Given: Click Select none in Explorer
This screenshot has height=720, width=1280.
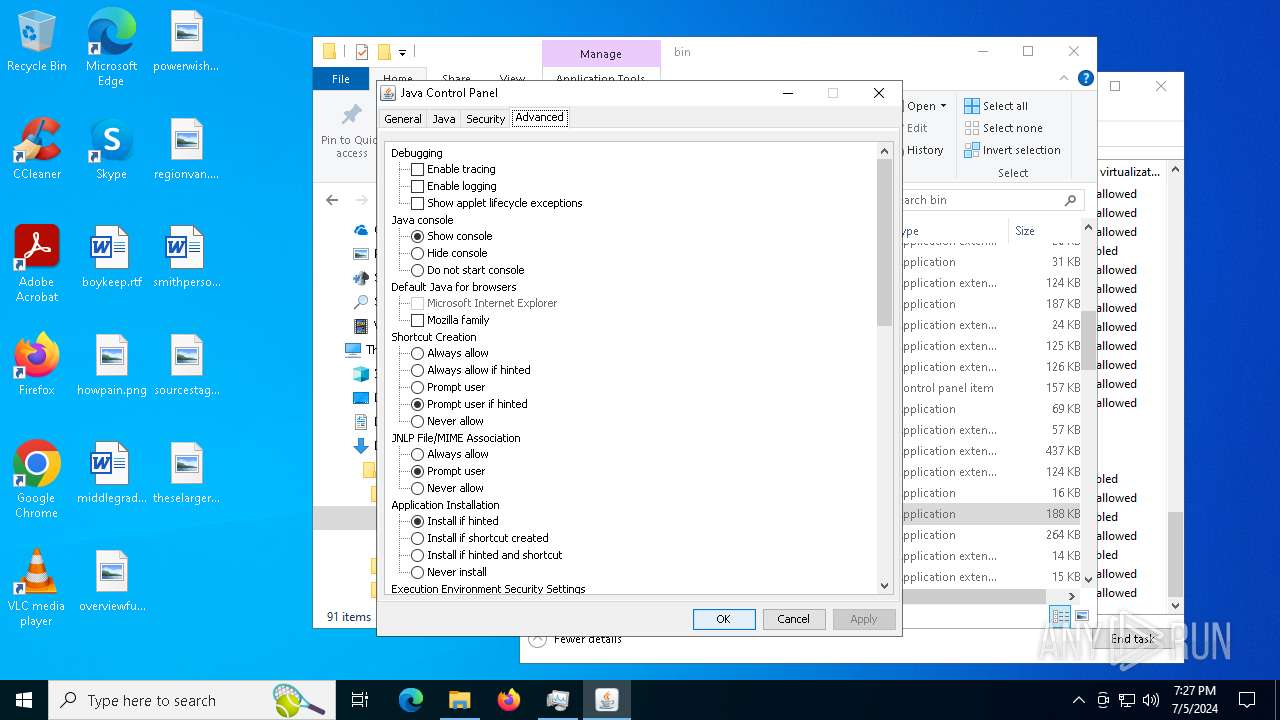Looking at the screenshot, I should click(x=1003, y=128).
